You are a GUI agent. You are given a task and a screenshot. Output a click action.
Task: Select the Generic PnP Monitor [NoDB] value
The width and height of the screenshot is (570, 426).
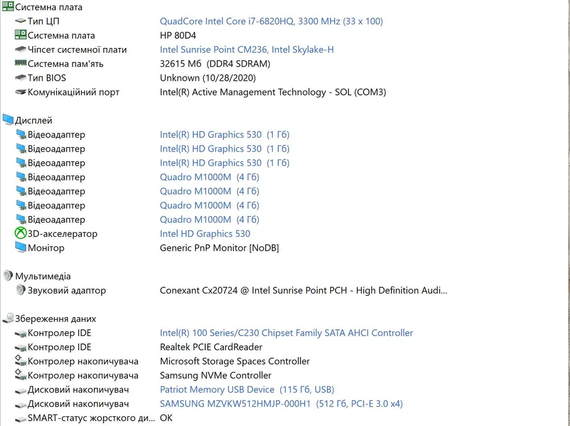[219, 248]
